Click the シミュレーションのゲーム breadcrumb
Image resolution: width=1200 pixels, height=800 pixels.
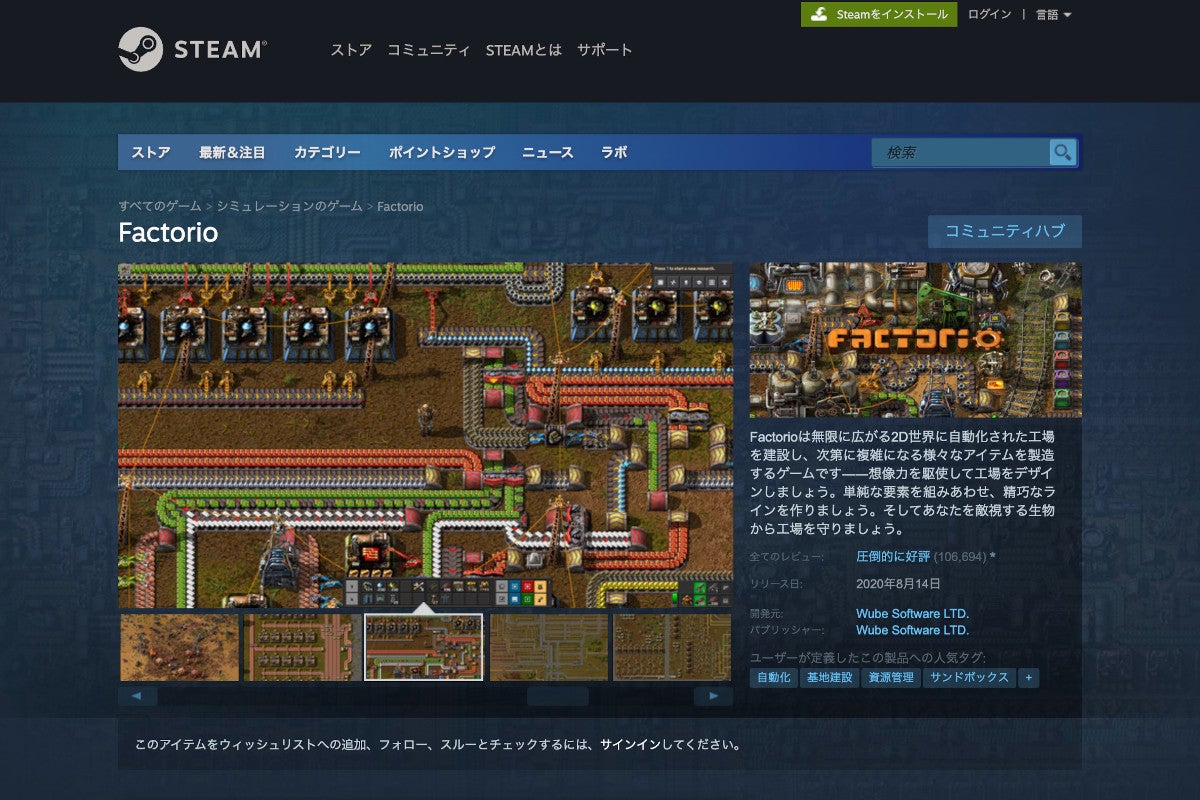290,206
